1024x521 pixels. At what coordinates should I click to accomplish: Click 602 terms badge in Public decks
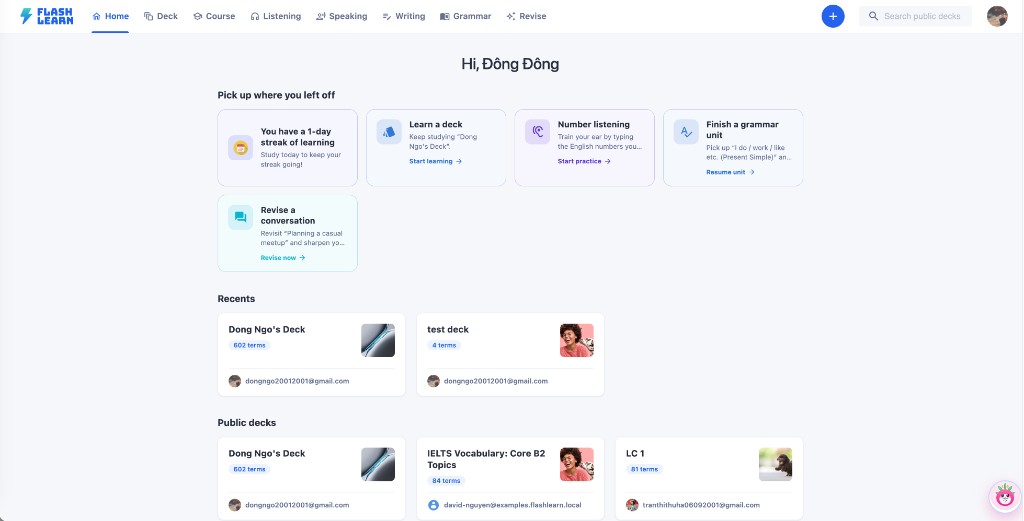249,469
